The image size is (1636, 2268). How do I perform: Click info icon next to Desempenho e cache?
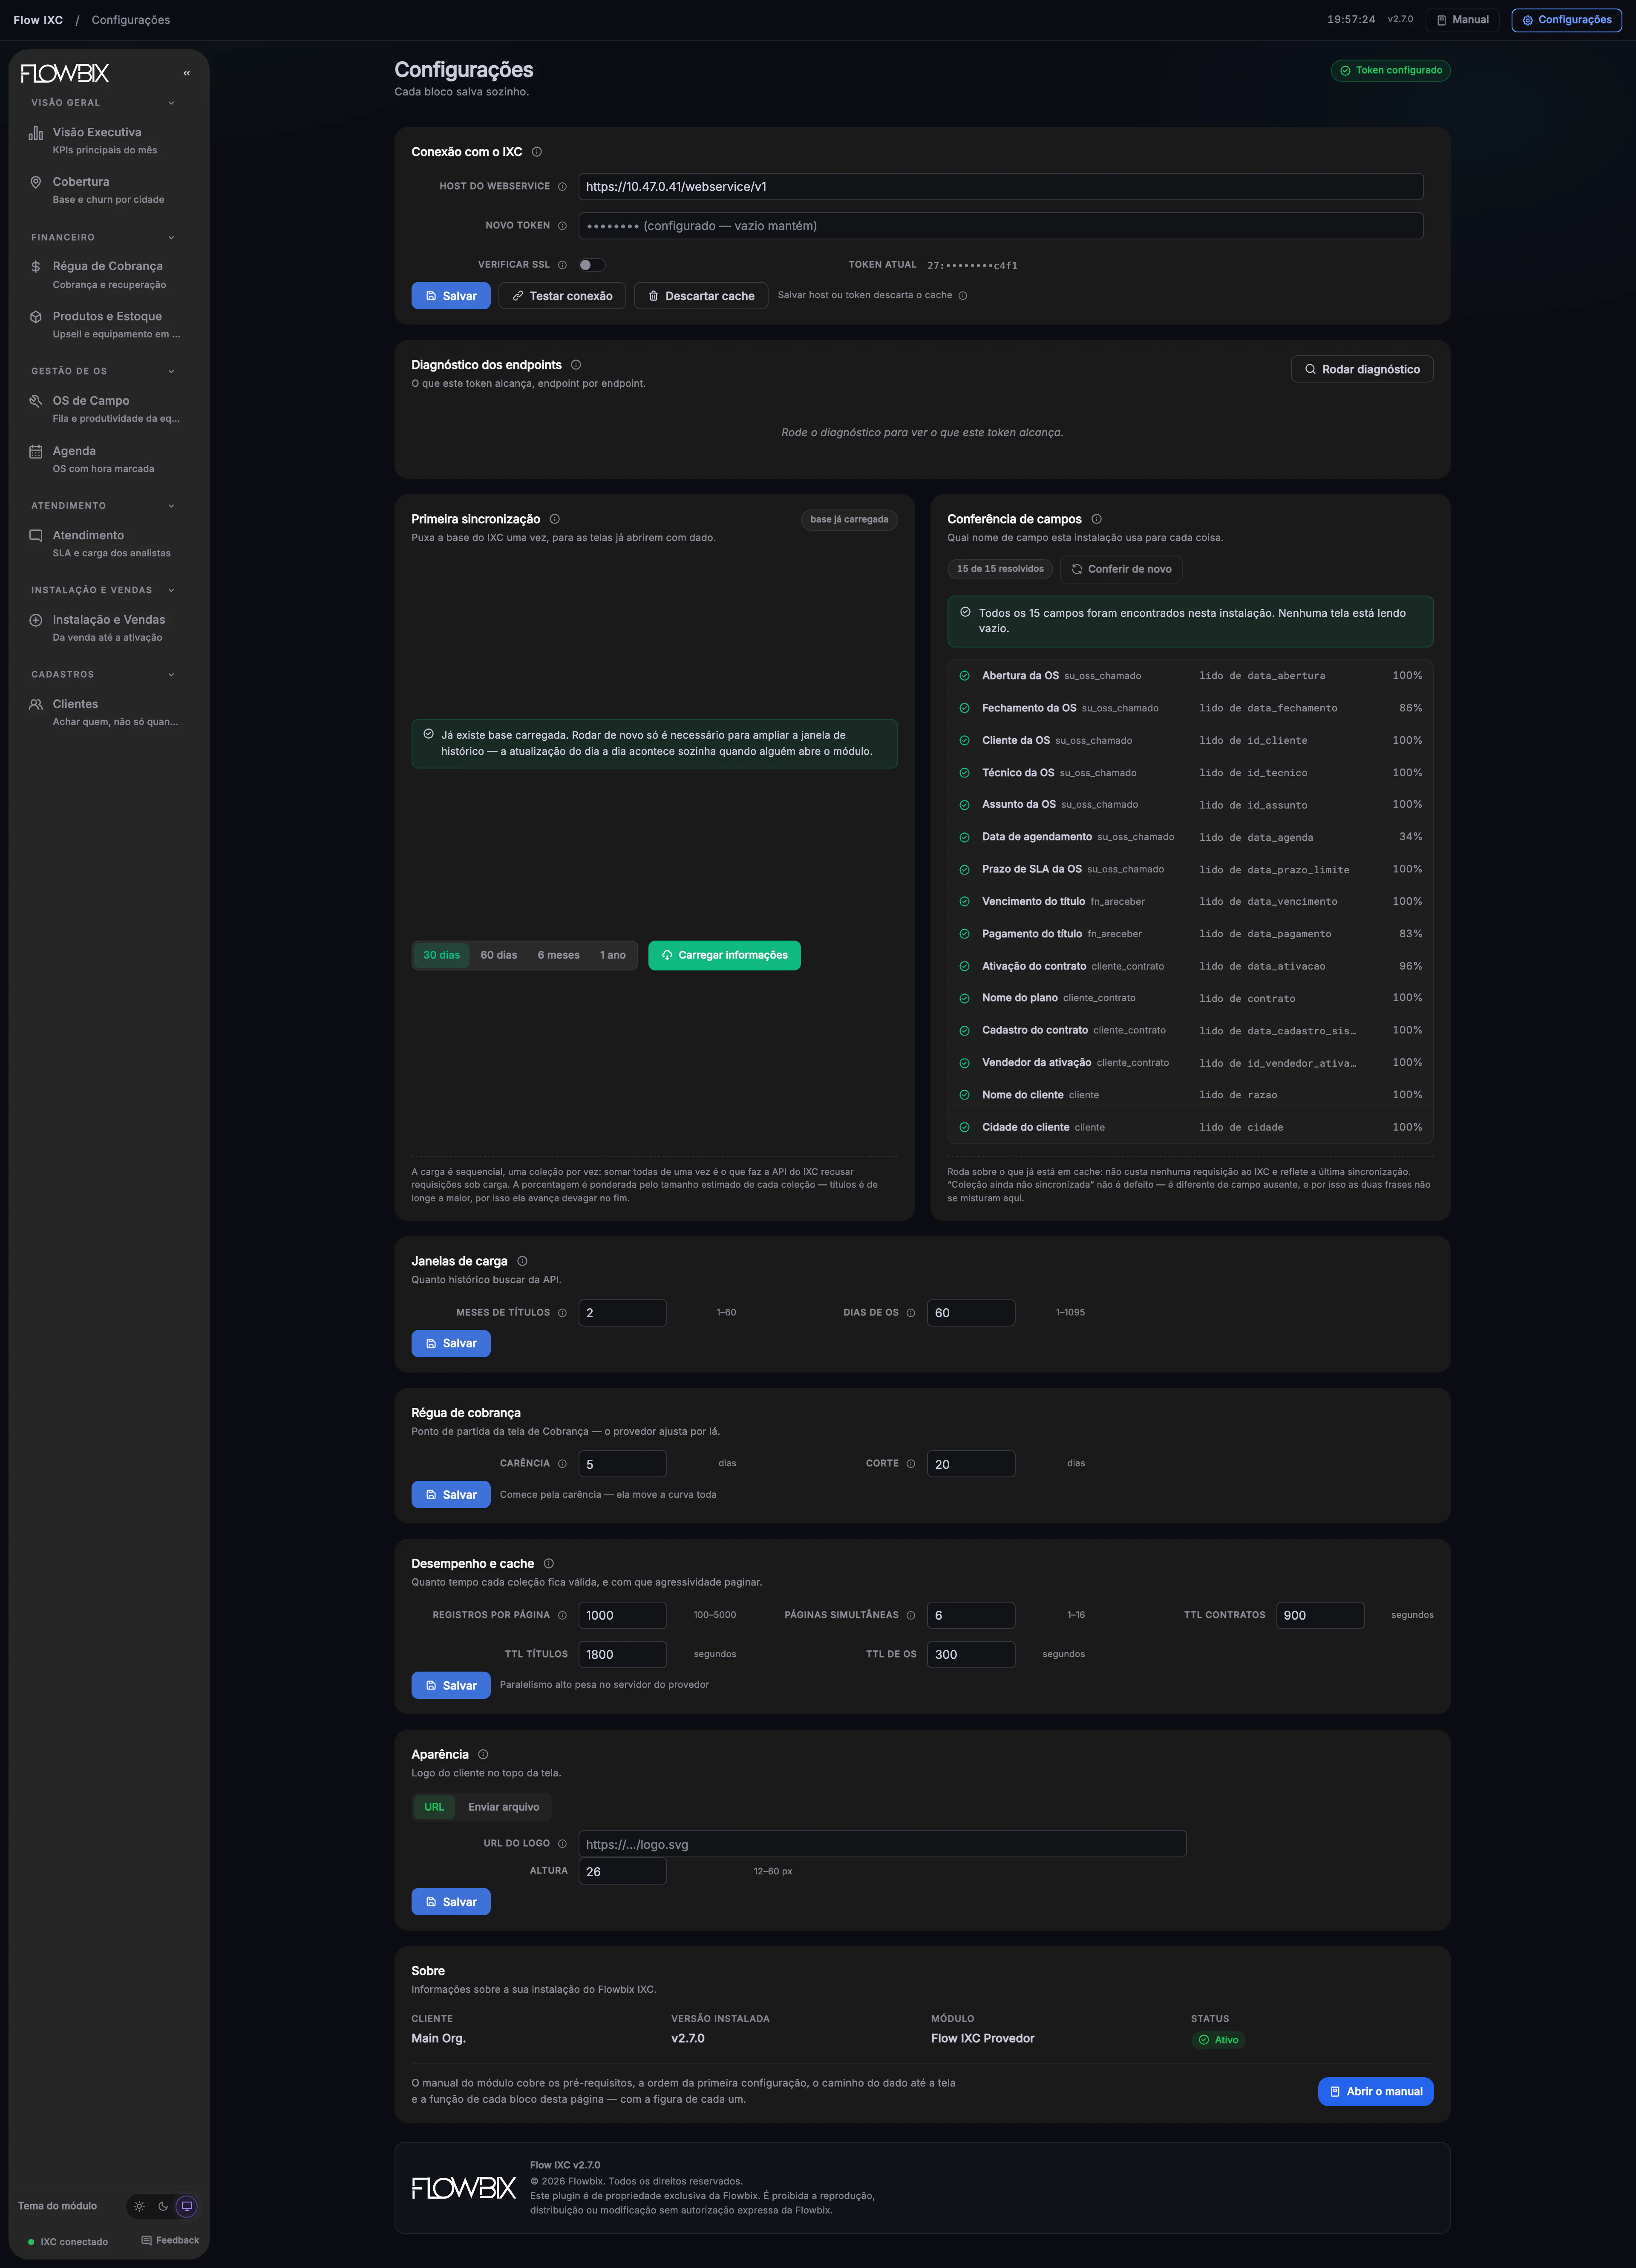(x=549, y=1564)
